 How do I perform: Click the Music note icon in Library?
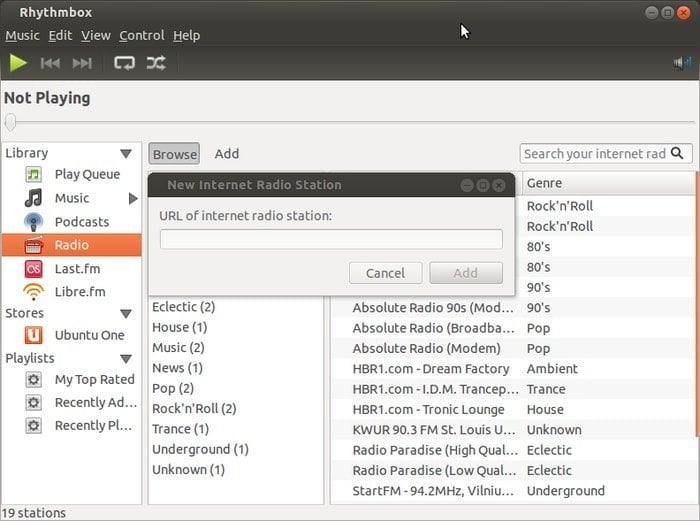tap(33, 198)
